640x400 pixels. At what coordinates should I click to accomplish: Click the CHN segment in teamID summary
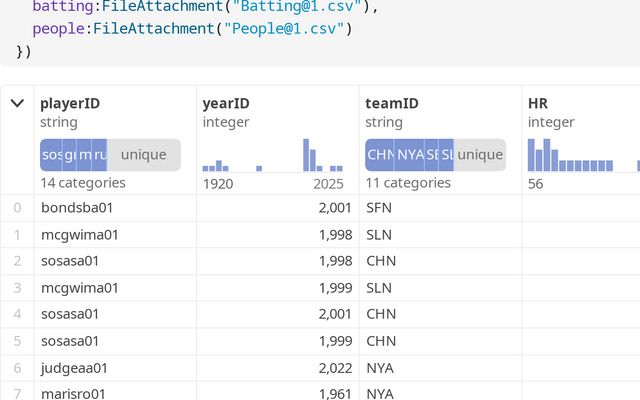380,155
